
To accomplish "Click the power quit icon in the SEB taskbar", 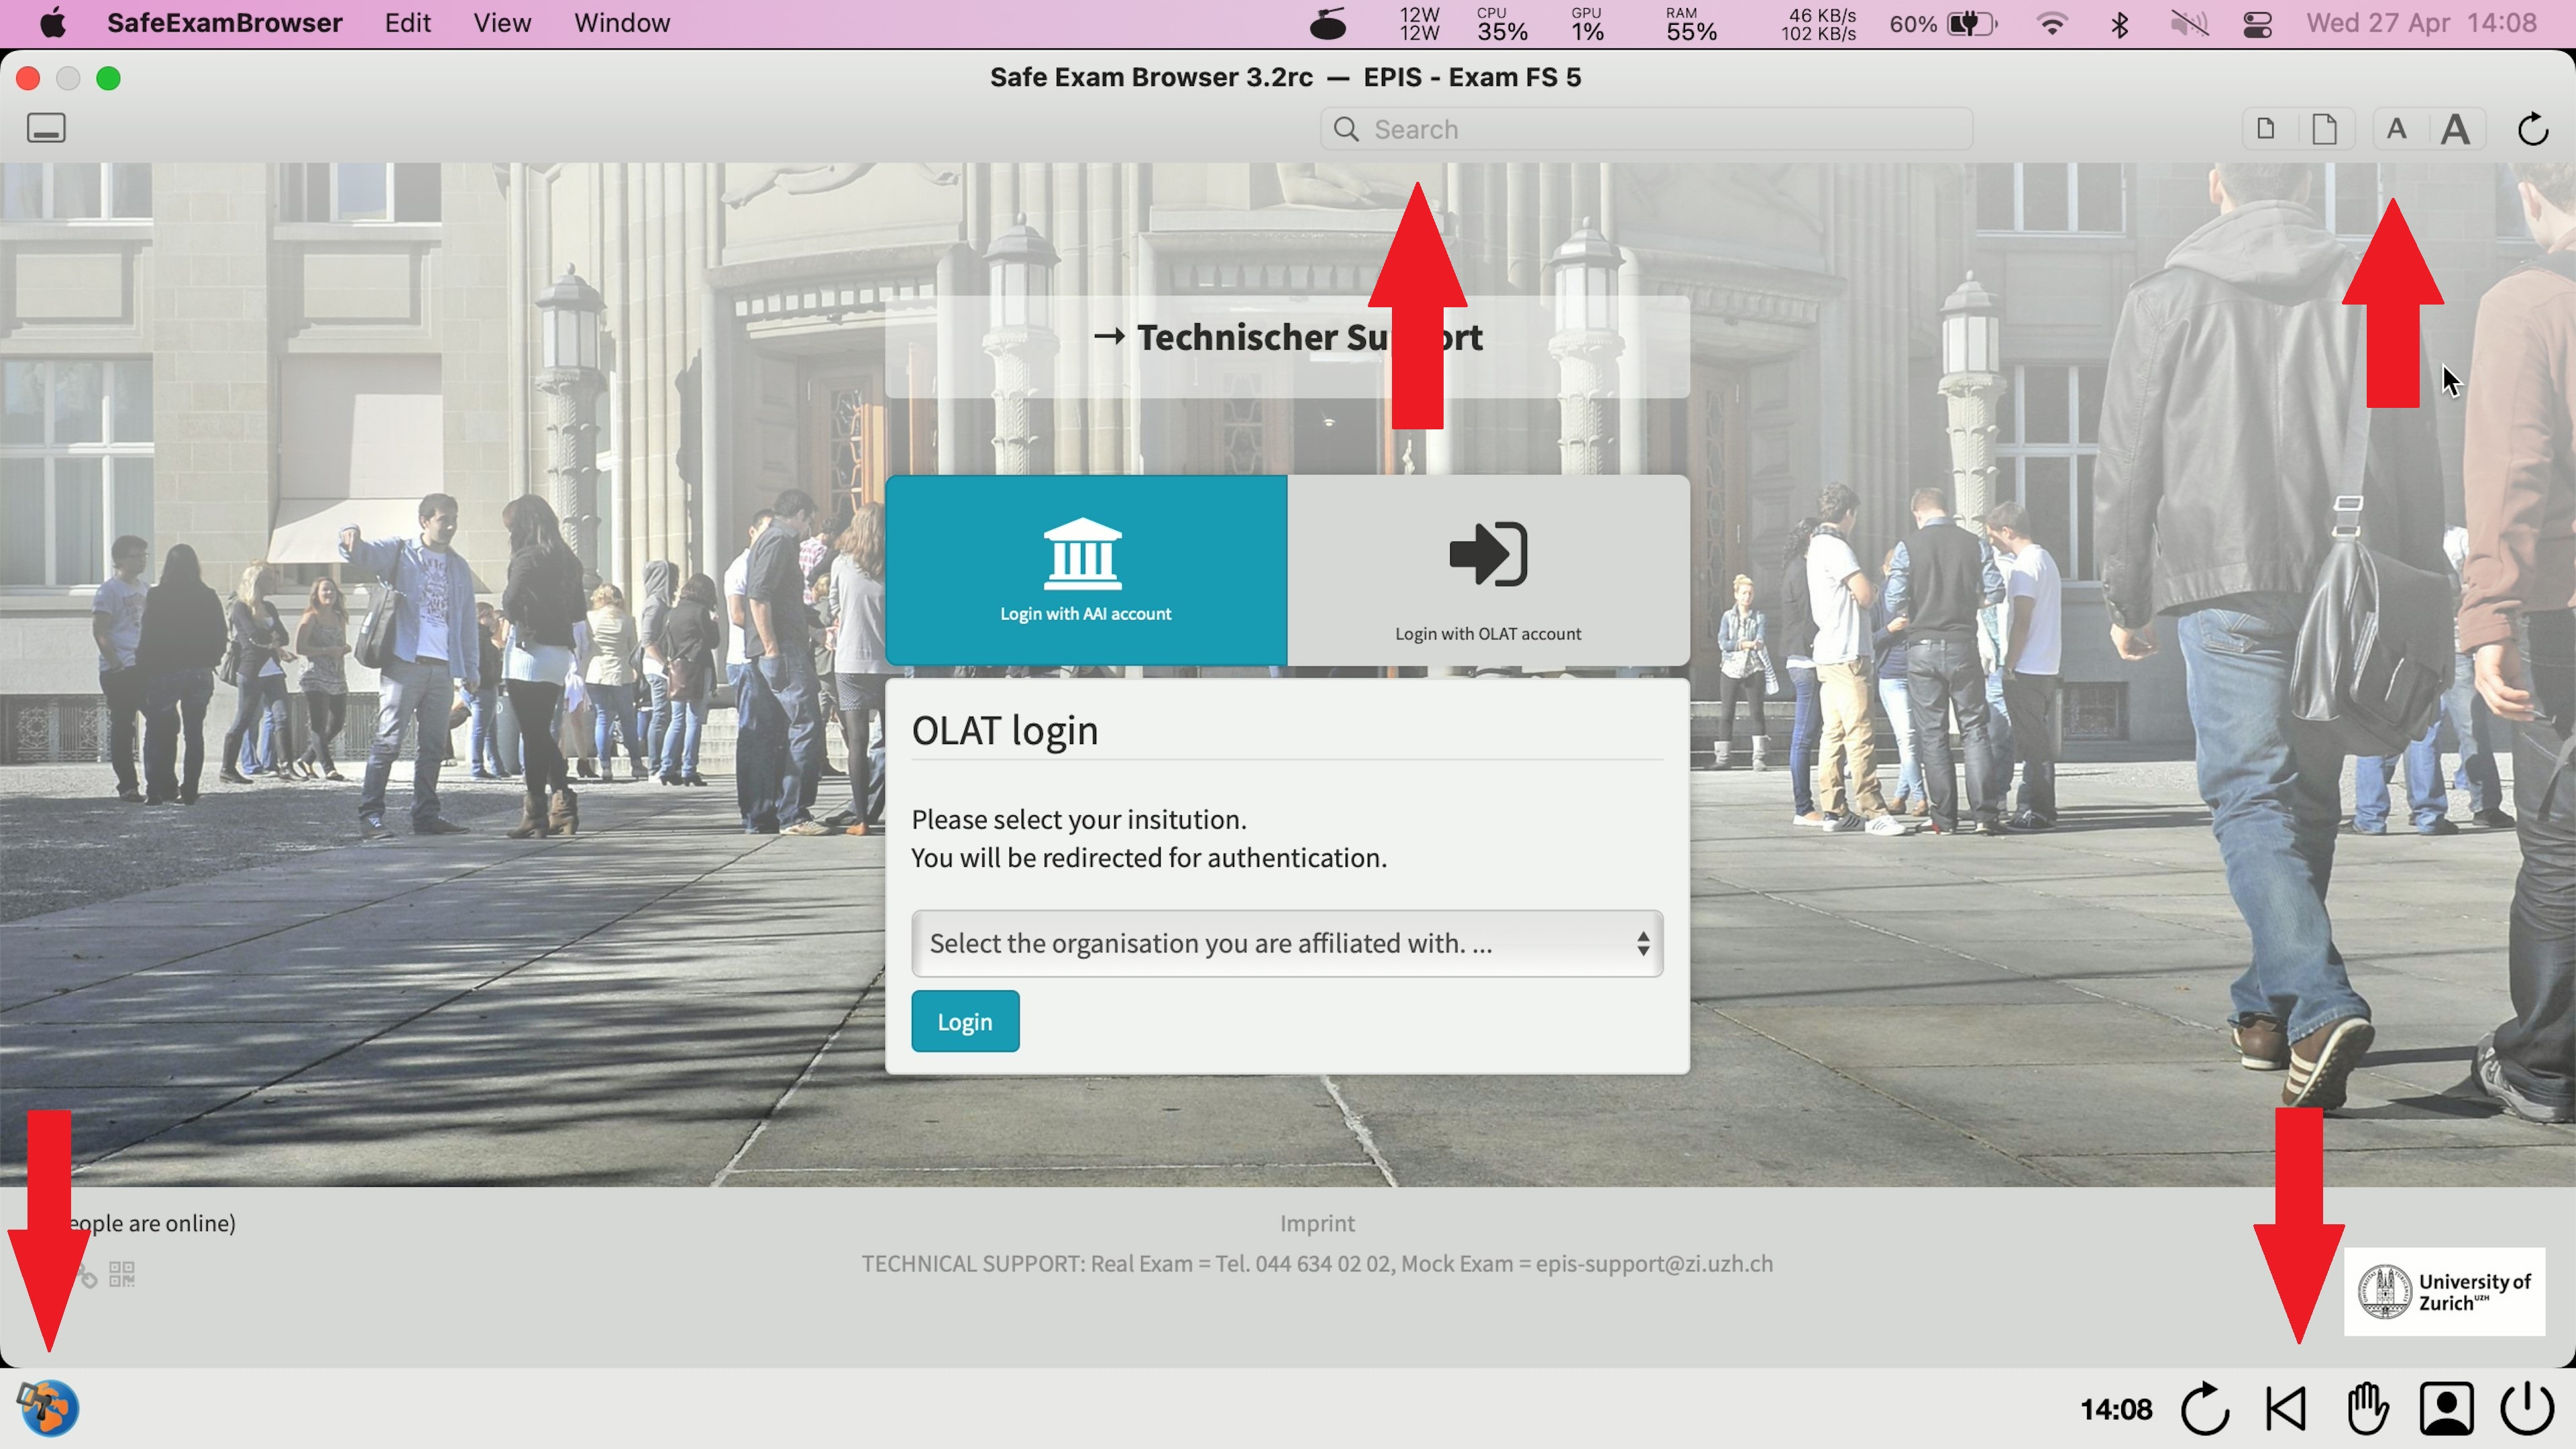I will tap(2527, 1409).
